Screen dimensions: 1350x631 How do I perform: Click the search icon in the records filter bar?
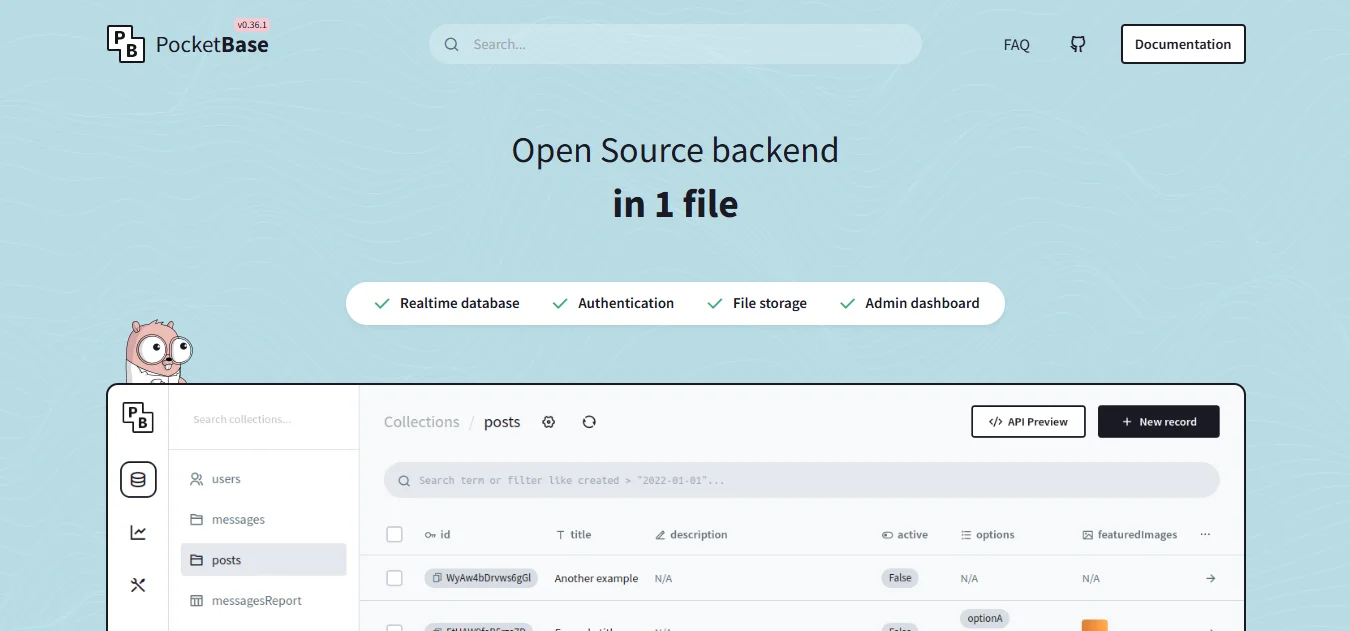pyautogui.click(x=404, y=481)
